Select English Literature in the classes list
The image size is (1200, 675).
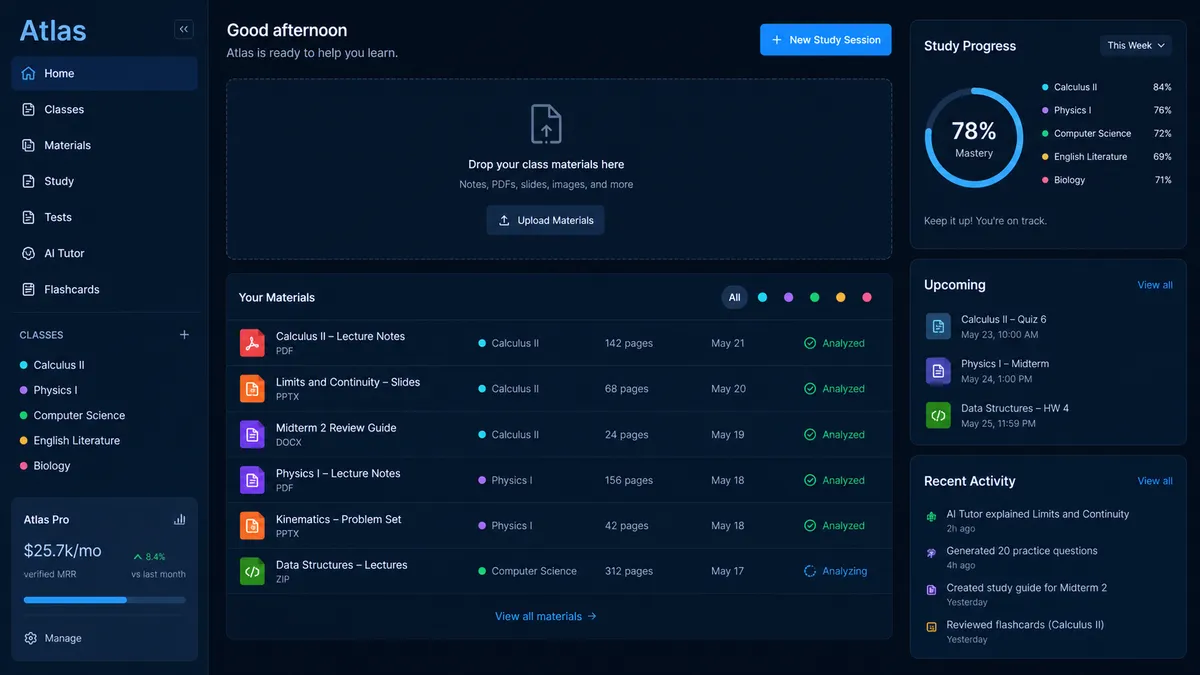click(x=70, y=440)
